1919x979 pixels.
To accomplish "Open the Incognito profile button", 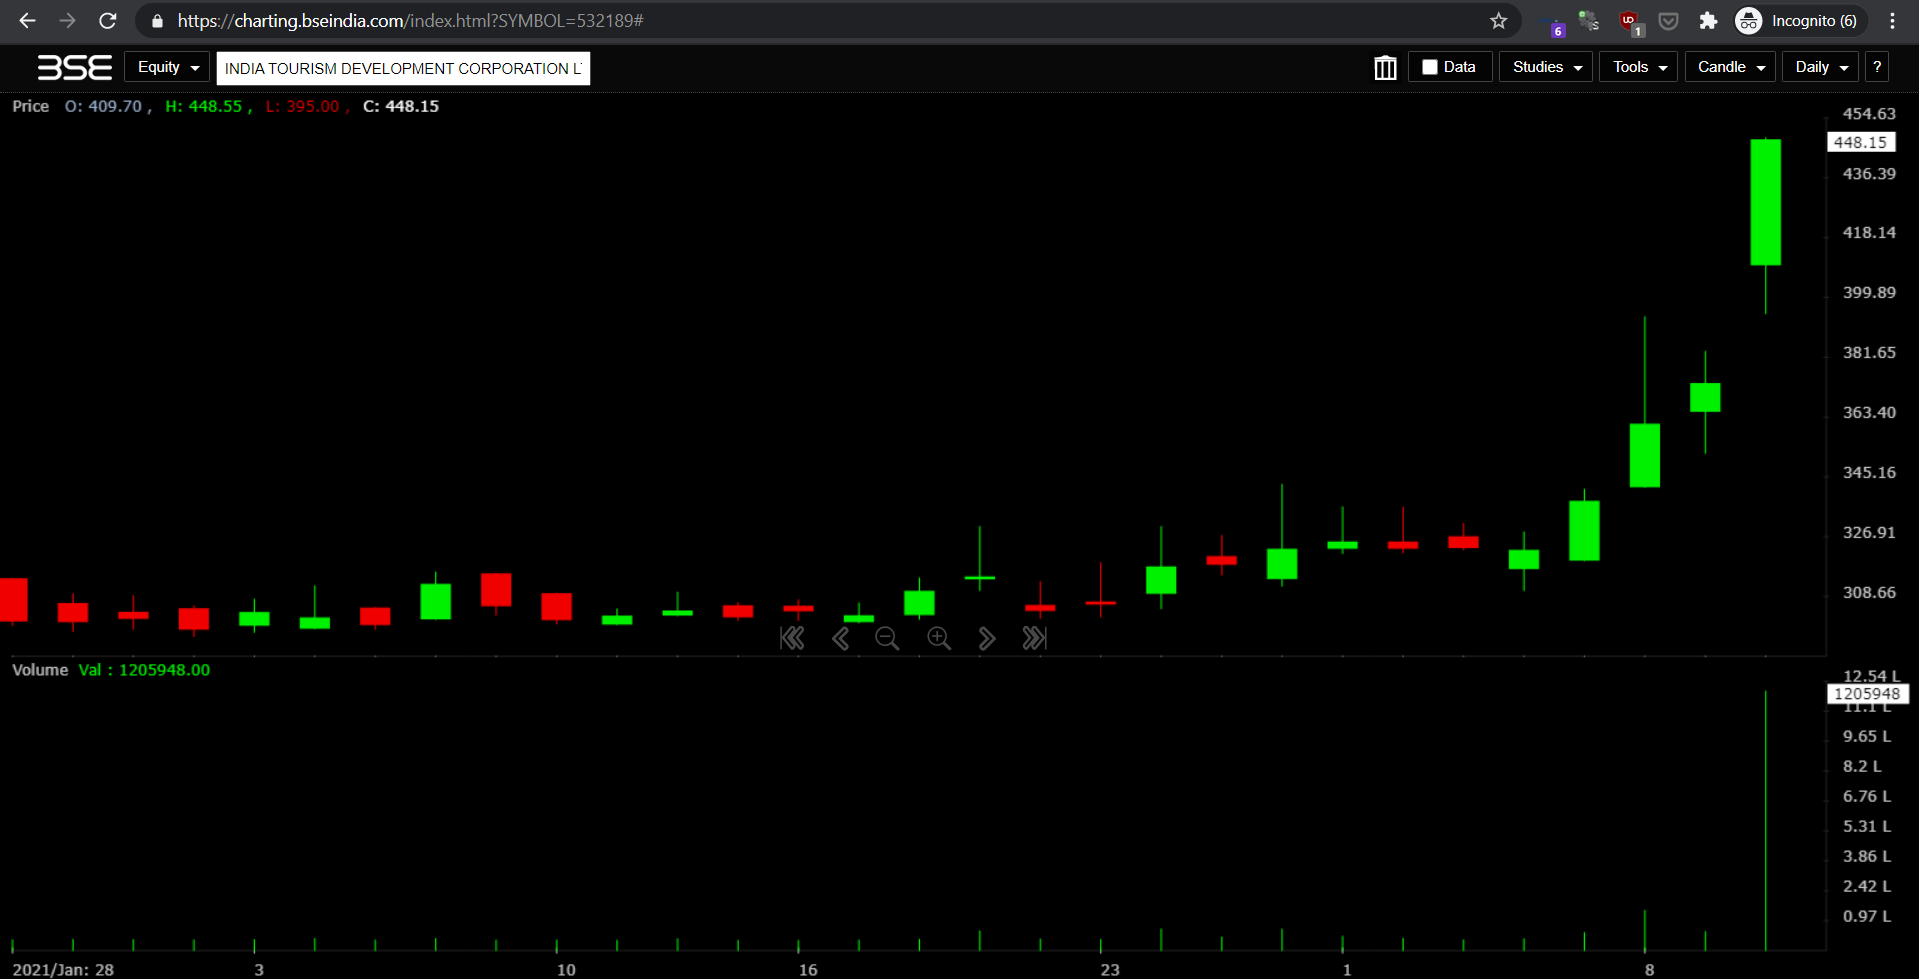I will pos(1800,20).
